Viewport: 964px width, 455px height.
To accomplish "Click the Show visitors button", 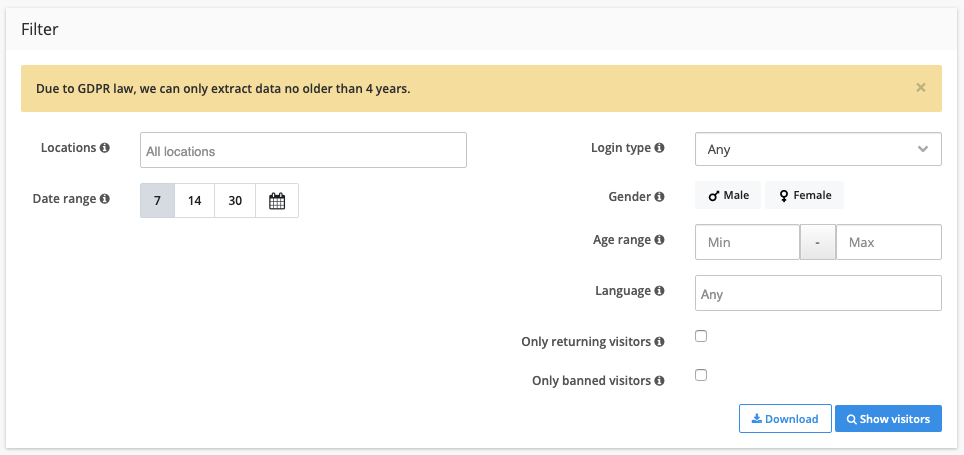I will [x=888, y=419].
